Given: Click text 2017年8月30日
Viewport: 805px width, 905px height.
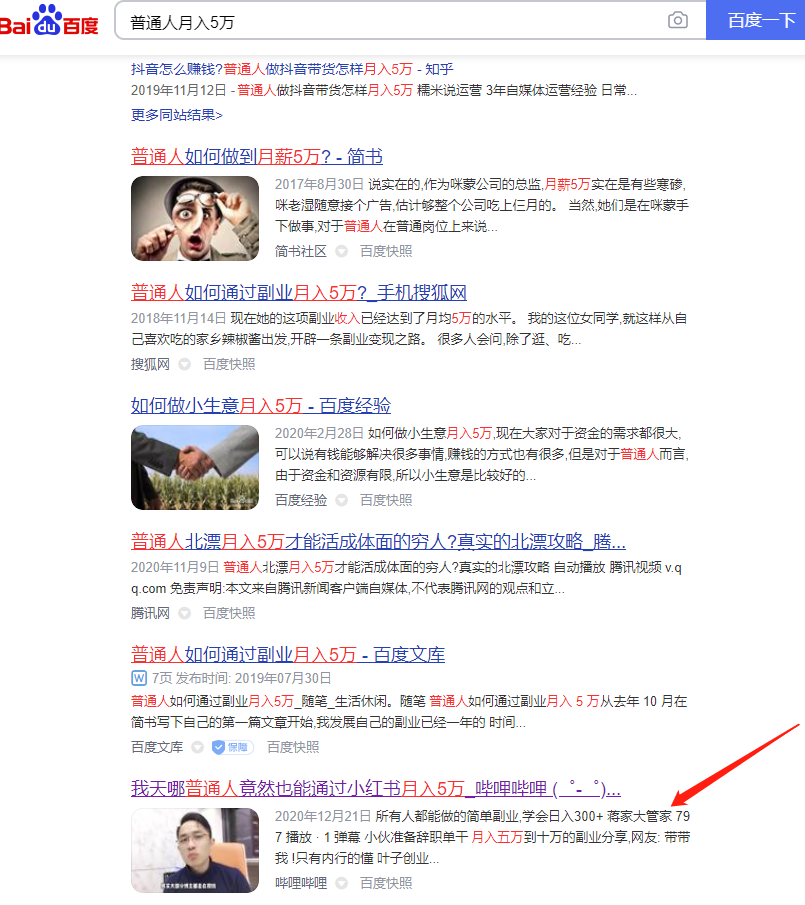Looking at the screenshot, I should coord(319,184).
